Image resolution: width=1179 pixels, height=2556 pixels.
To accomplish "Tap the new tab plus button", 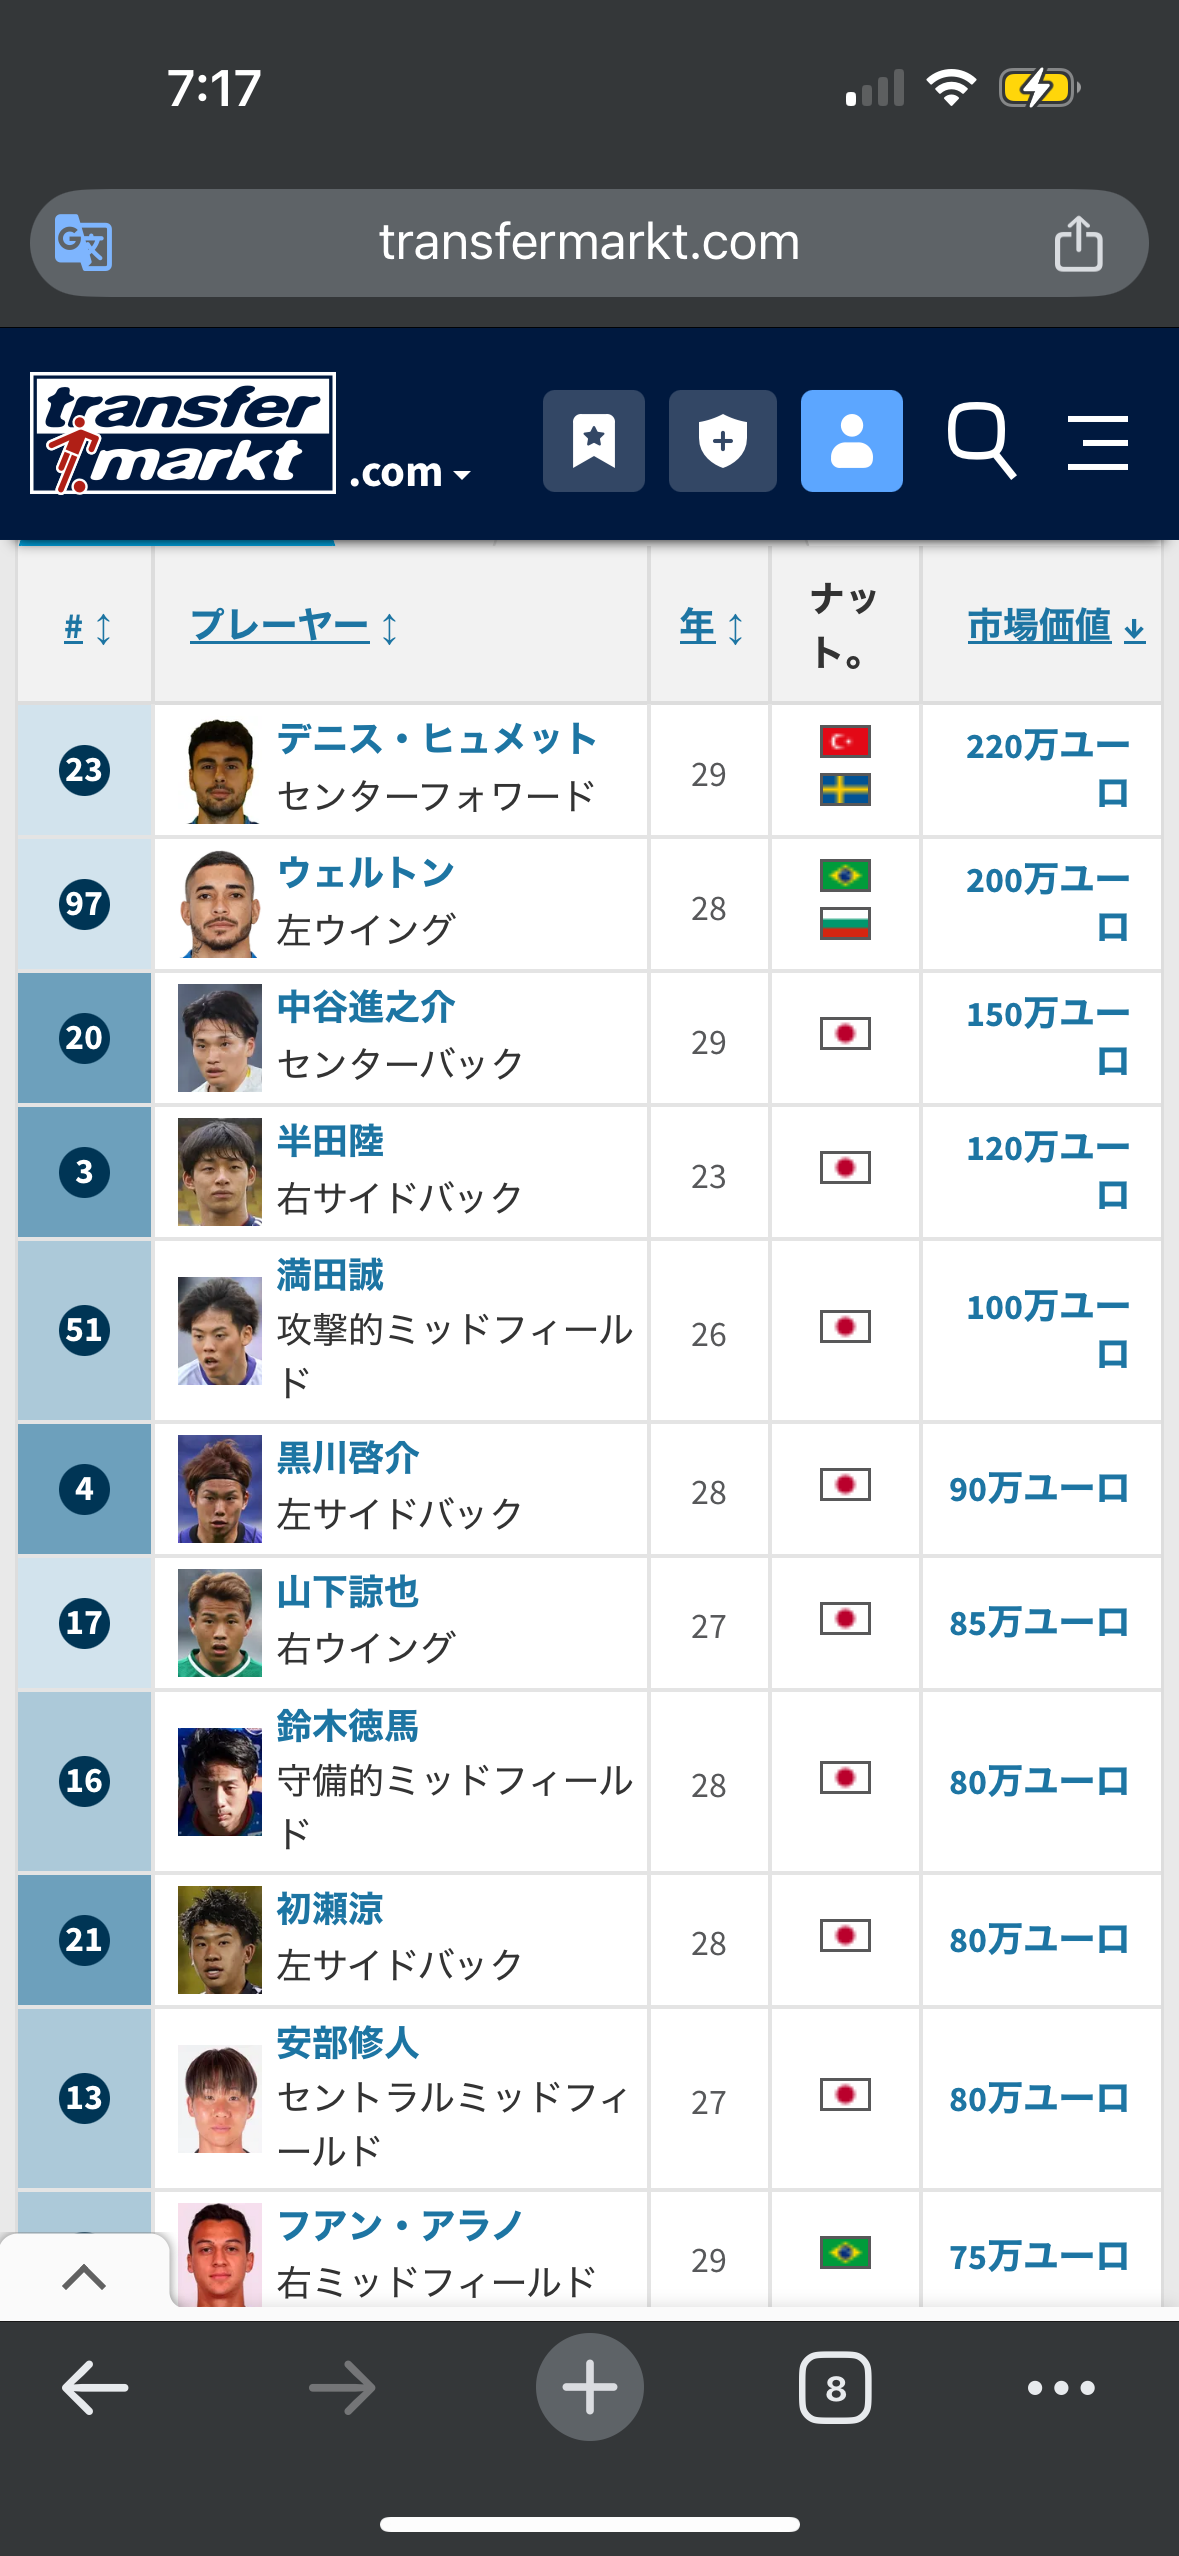I will pyautogui.click(x=589, y=2388).
